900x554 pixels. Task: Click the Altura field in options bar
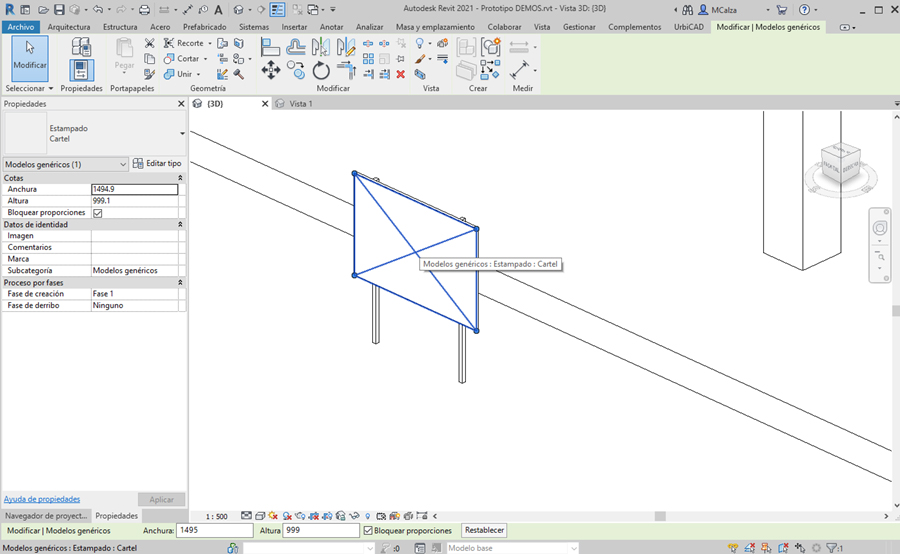coord(320,530)
